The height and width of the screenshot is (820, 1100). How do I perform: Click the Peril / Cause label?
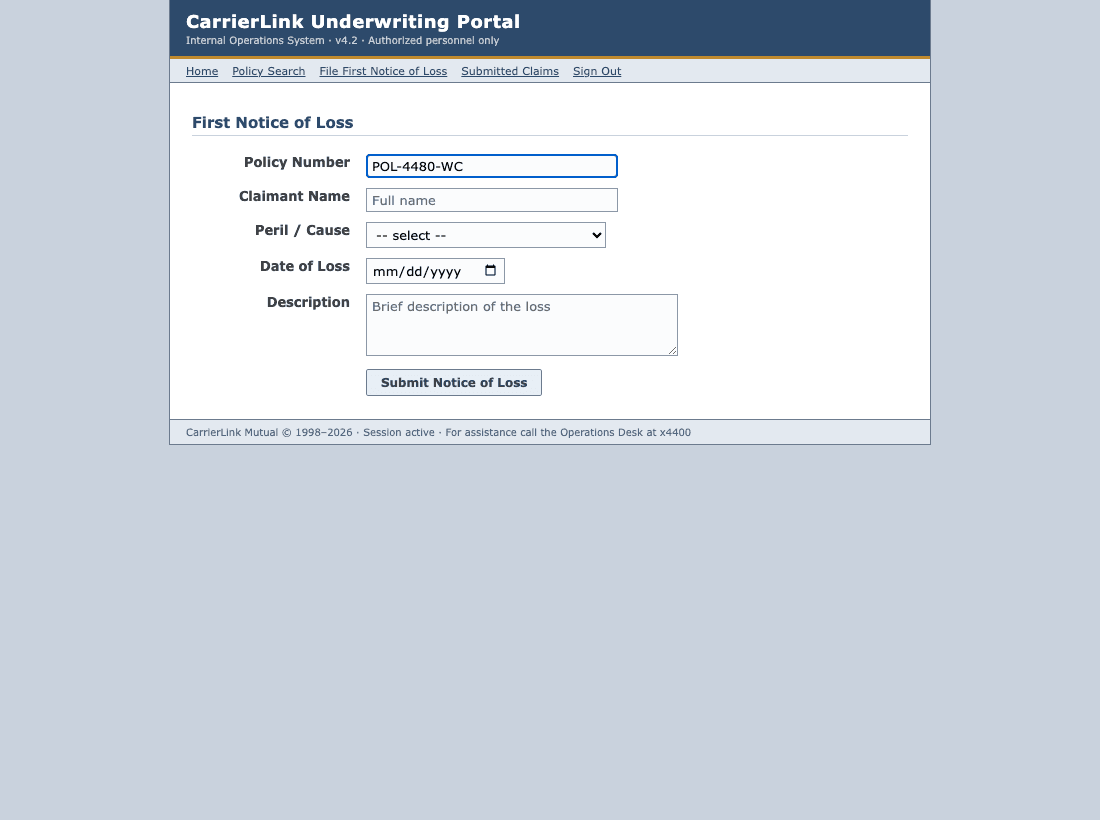pos(302,230)
